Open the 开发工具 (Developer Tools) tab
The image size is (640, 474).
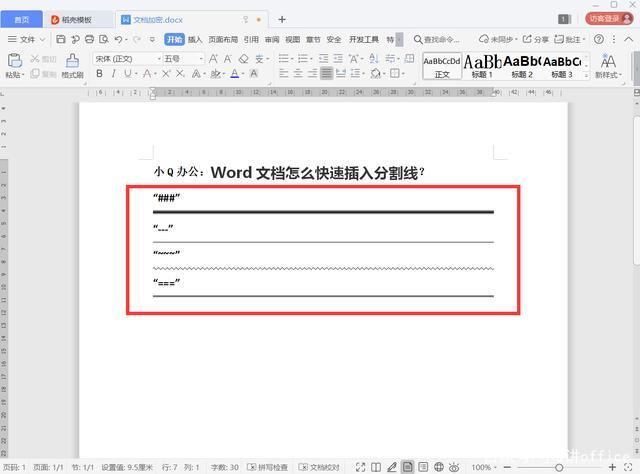point(364,39)
